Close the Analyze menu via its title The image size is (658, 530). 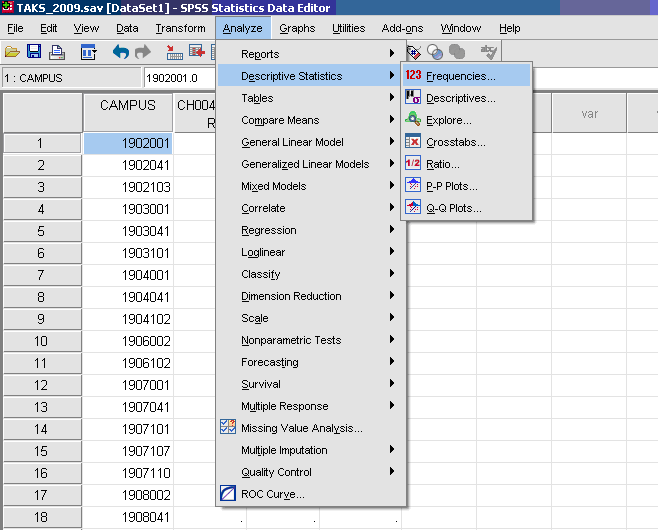click(243, 28)
